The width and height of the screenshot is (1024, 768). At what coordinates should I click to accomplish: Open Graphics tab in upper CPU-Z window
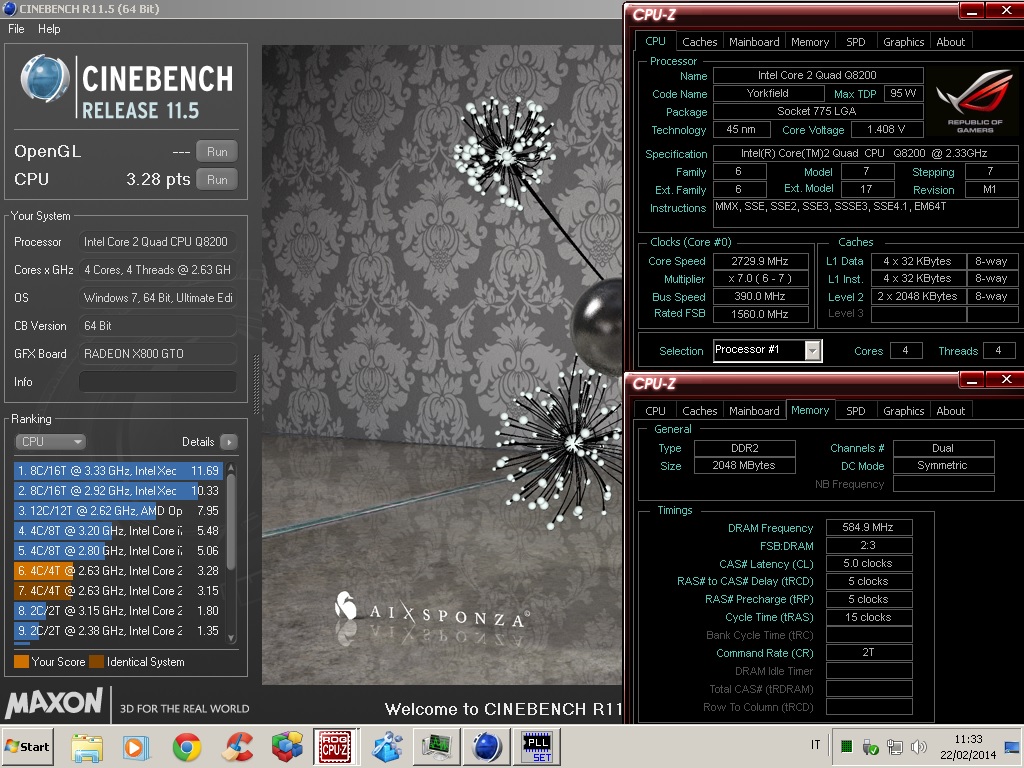[x=903, y=42]
